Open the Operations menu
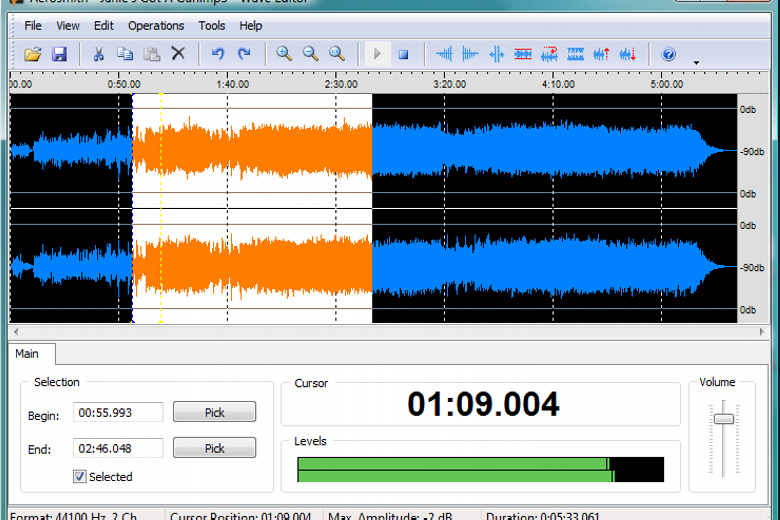This screenshot has width=780, height=520. pos(156,26)
